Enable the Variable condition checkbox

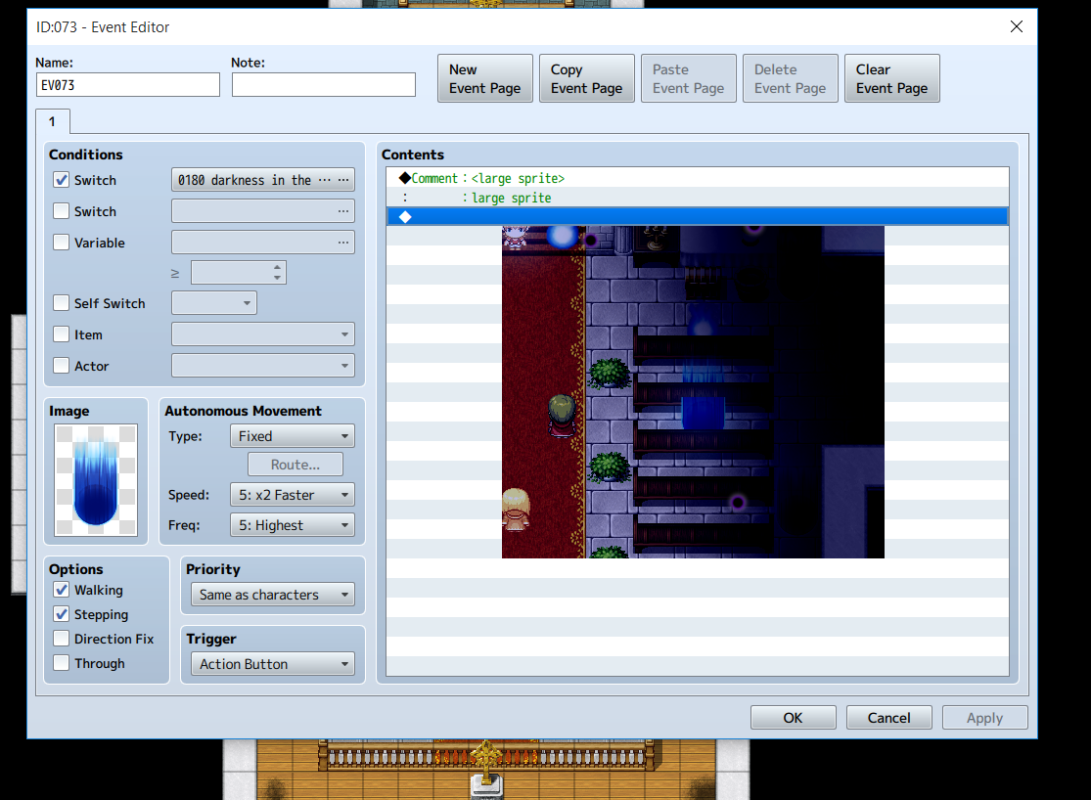point(61,242)
